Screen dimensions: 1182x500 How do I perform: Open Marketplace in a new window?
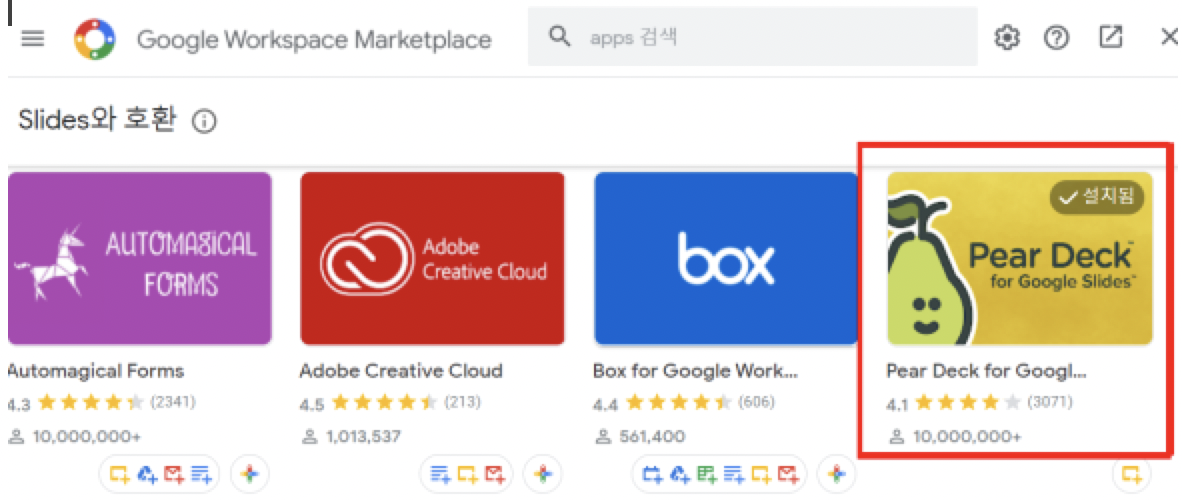(1110, 38)
